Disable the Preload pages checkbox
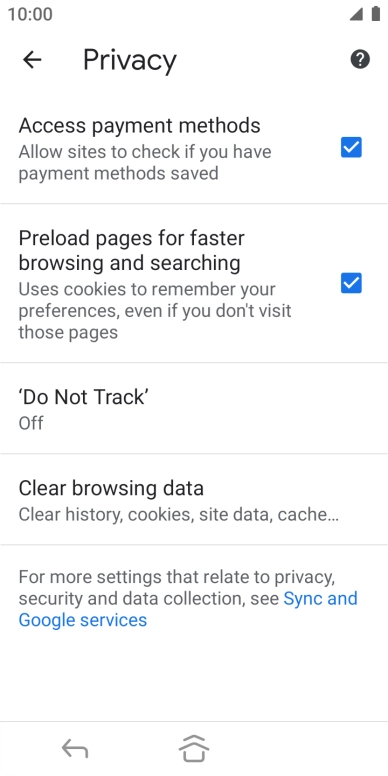Image resolution: width=388 pixels, height=776 pixels. click(351, 283)
